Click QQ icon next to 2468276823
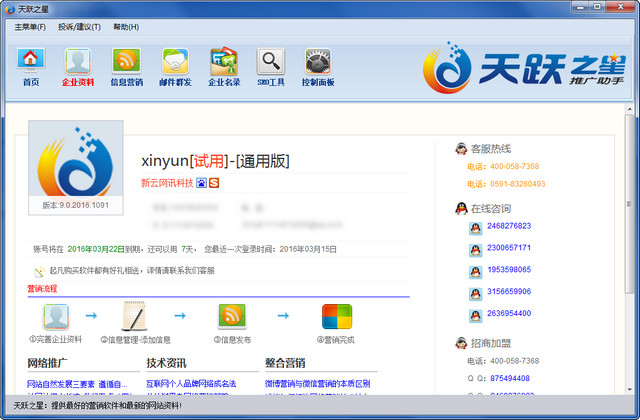 point(476,228)
